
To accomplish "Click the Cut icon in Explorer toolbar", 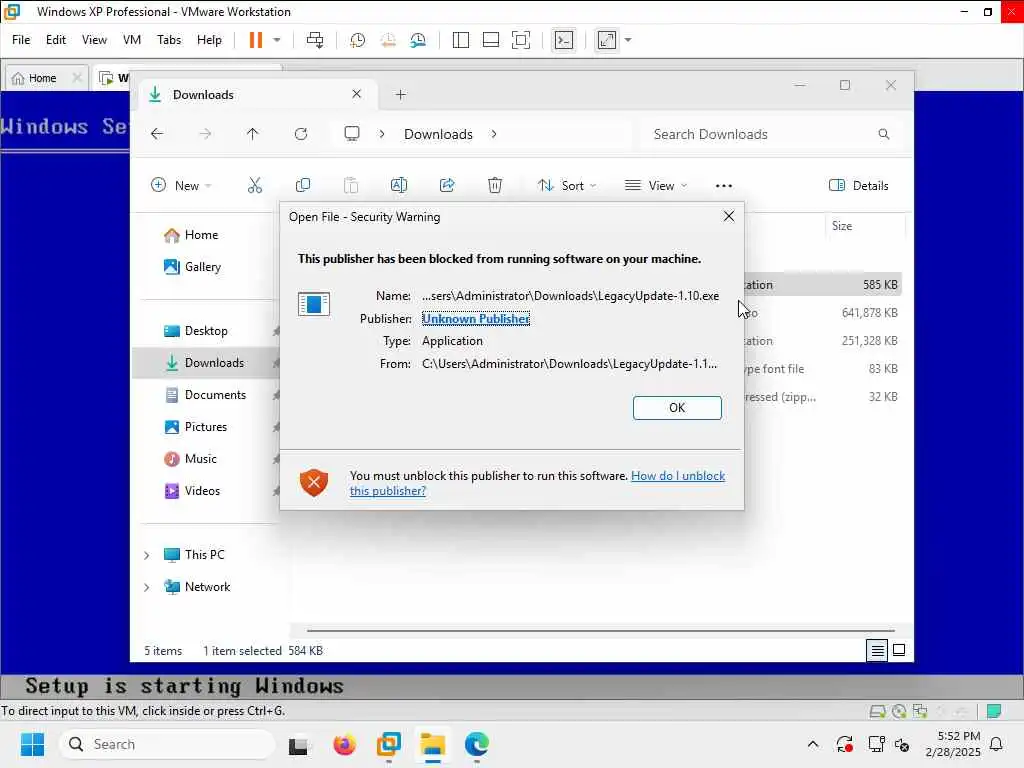I will (255, 185).
